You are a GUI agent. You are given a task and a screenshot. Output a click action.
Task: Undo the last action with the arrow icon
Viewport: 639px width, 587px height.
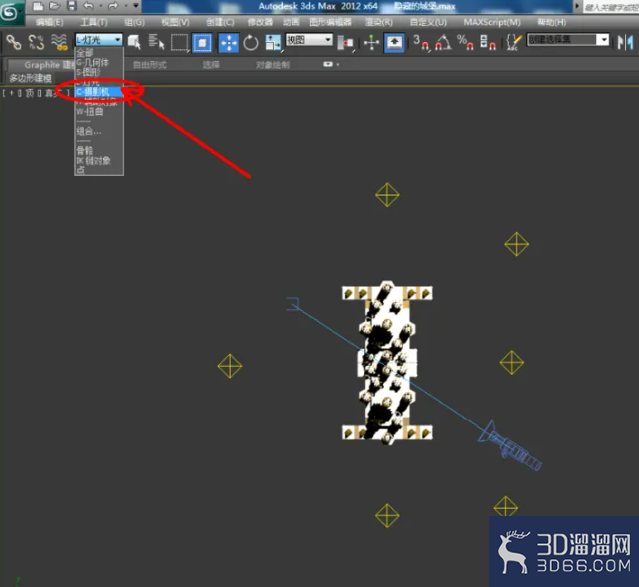pyautogui.click(x=88, y=6)
